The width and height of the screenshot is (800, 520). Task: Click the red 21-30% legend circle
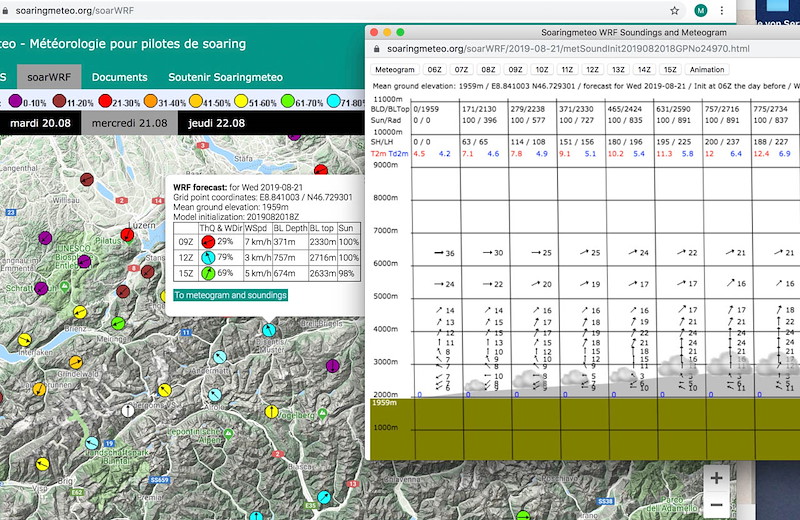pos(105,101)
